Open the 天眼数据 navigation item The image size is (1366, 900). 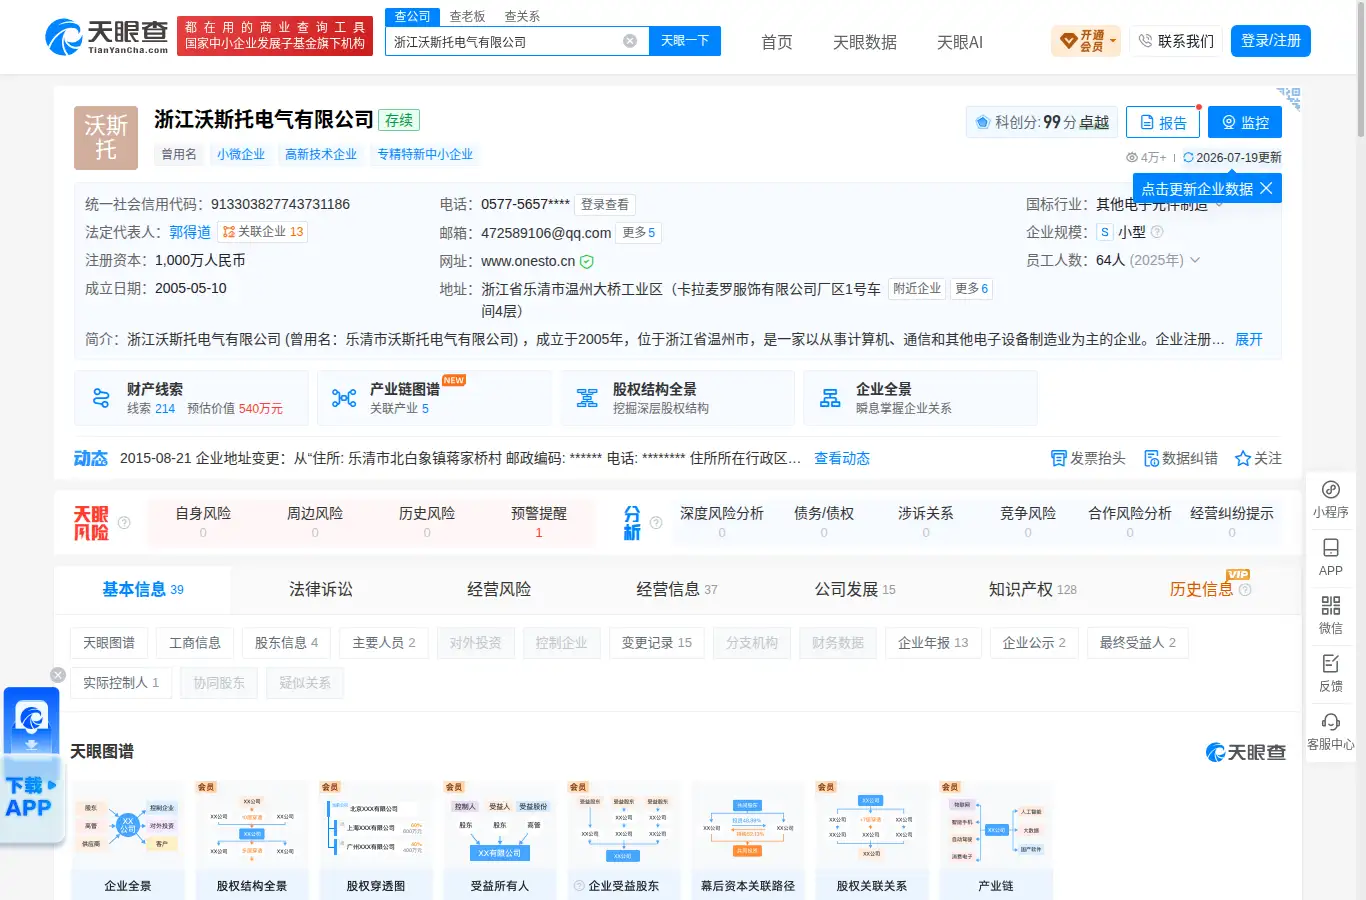pos(865,42)
